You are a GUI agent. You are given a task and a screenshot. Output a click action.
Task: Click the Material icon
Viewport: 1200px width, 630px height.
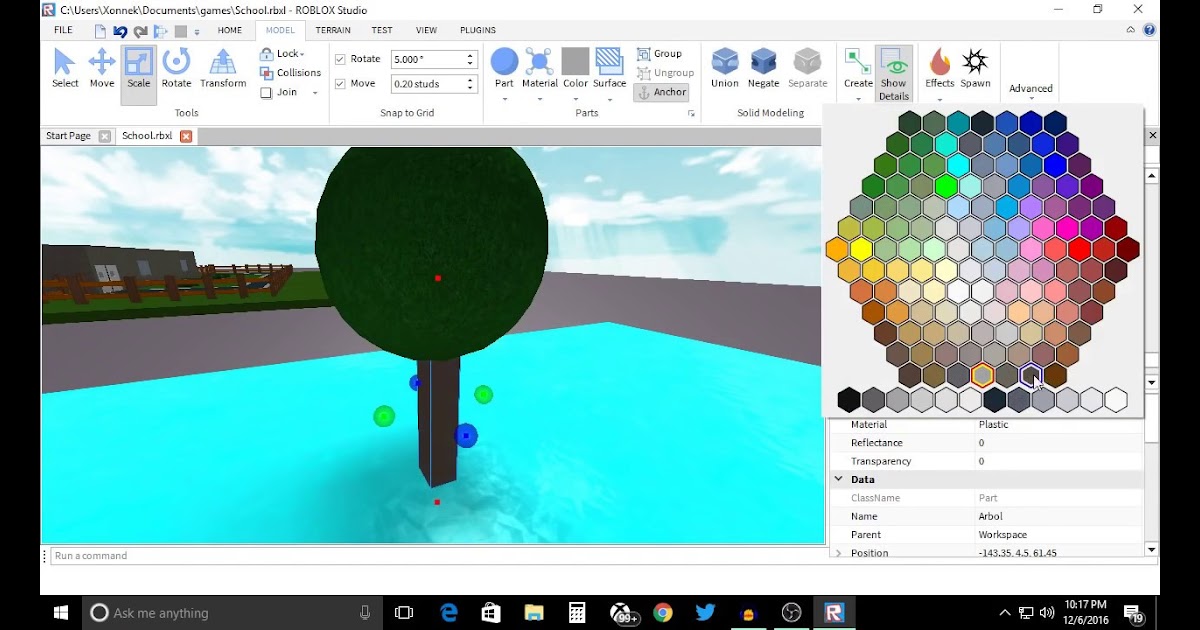540,62
